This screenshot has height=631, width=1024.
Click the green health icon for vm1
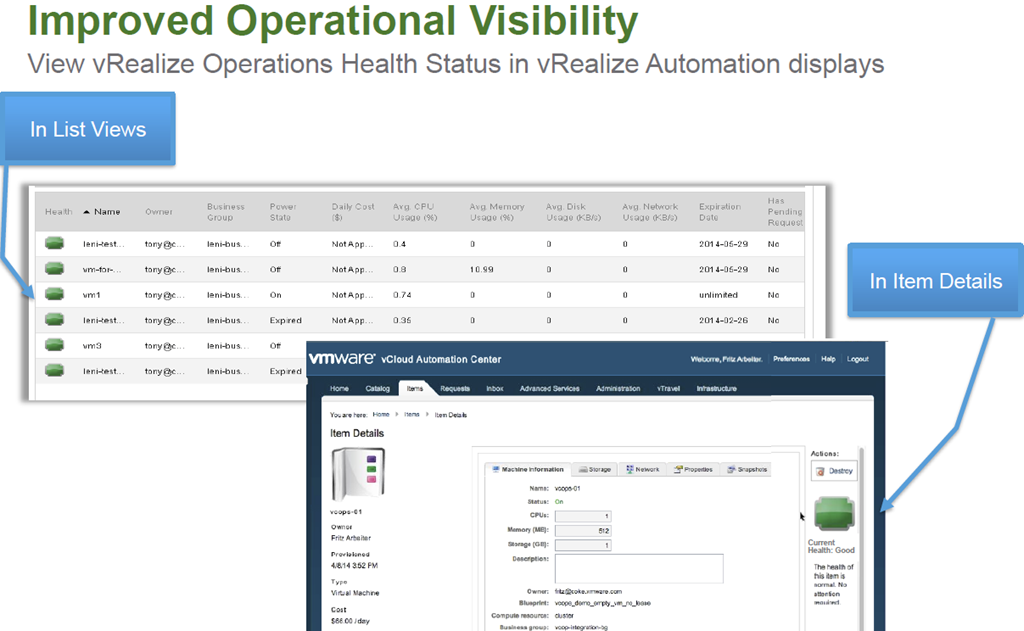[x=55, y=295]
